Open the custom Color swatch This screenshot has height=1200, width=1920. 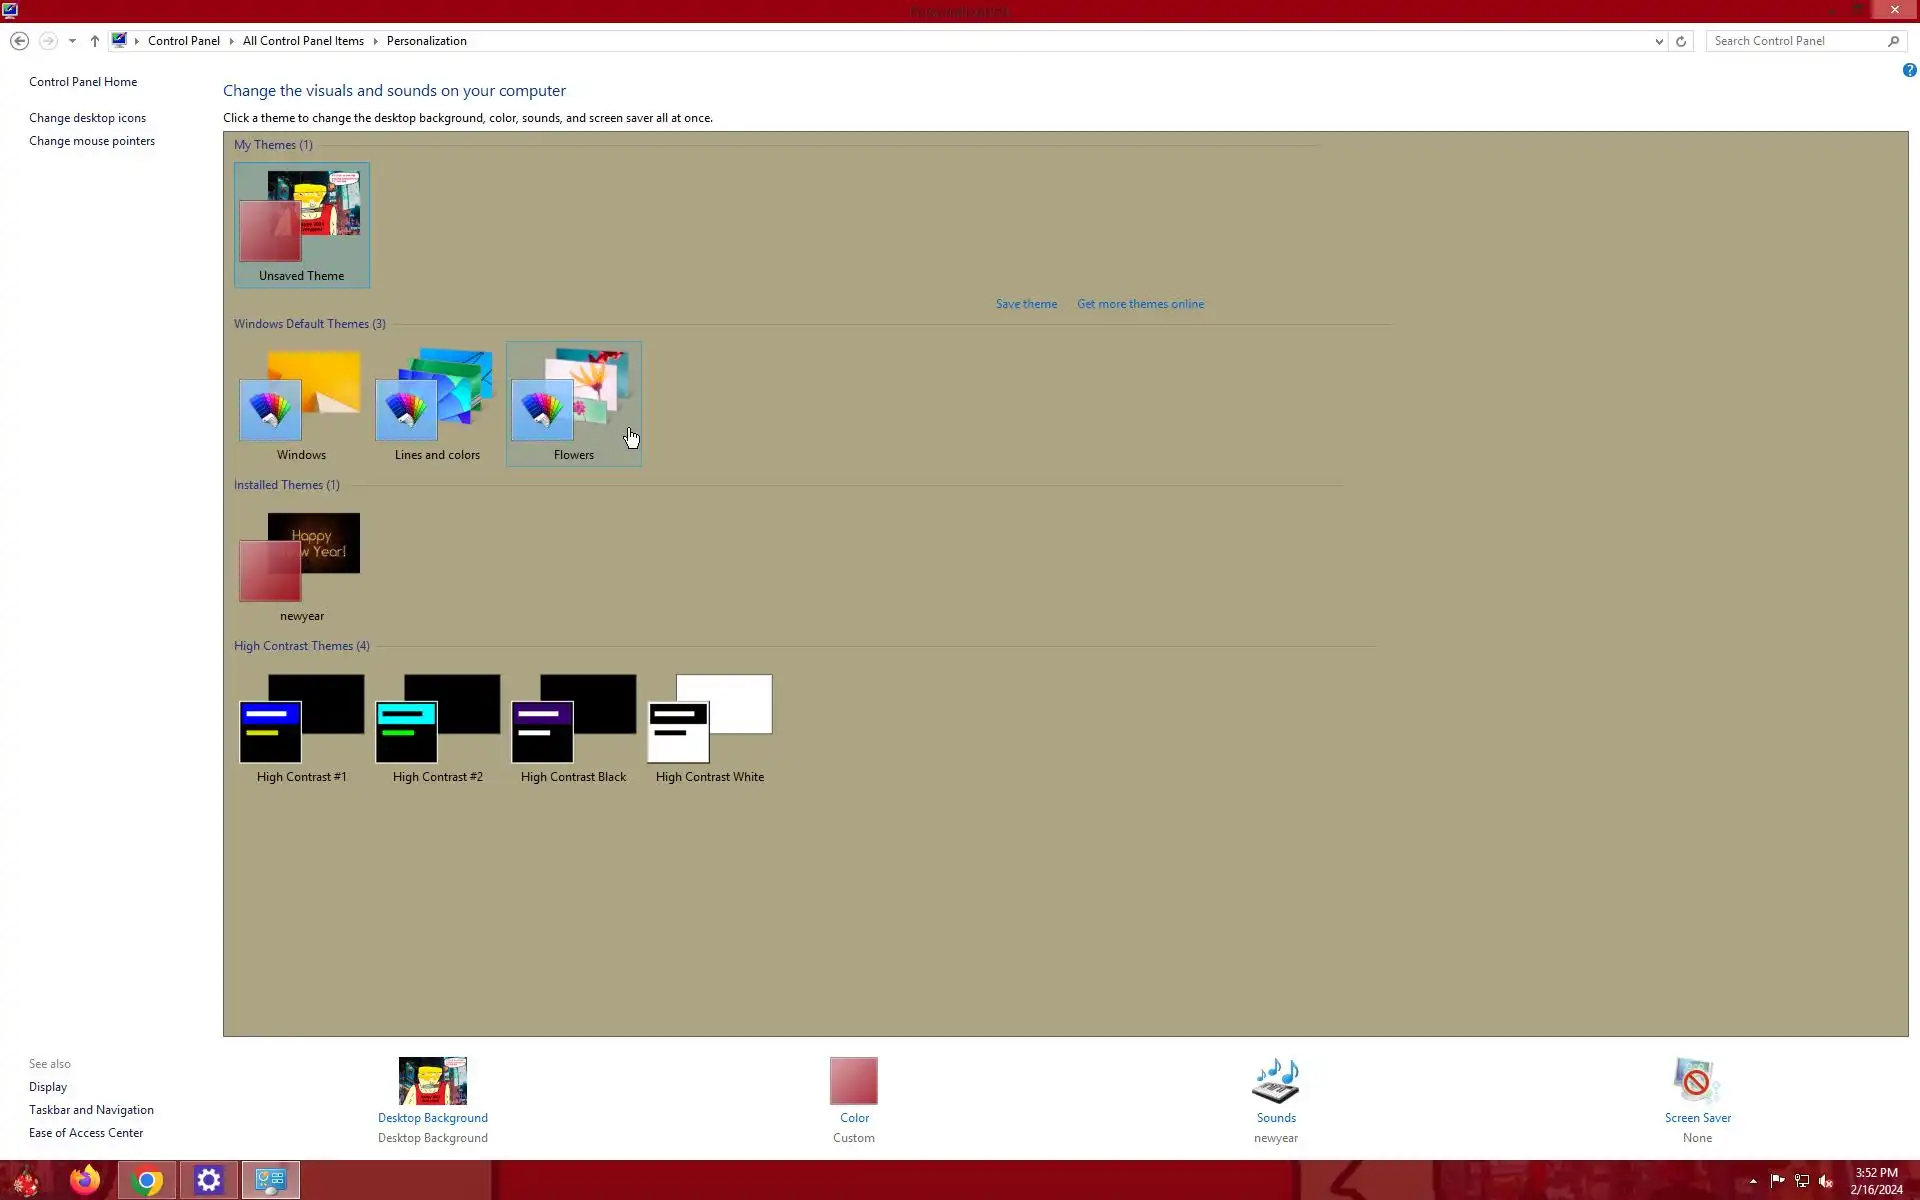[x=853, y=1081]
